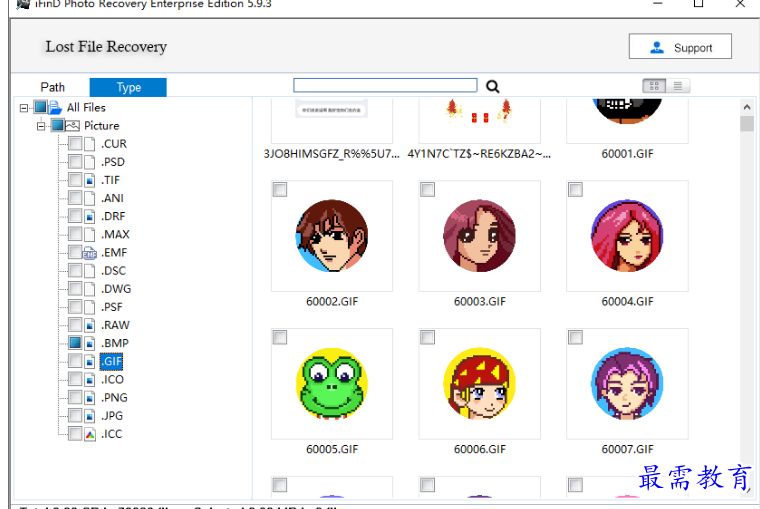Open the Type tab

[128, 87]
